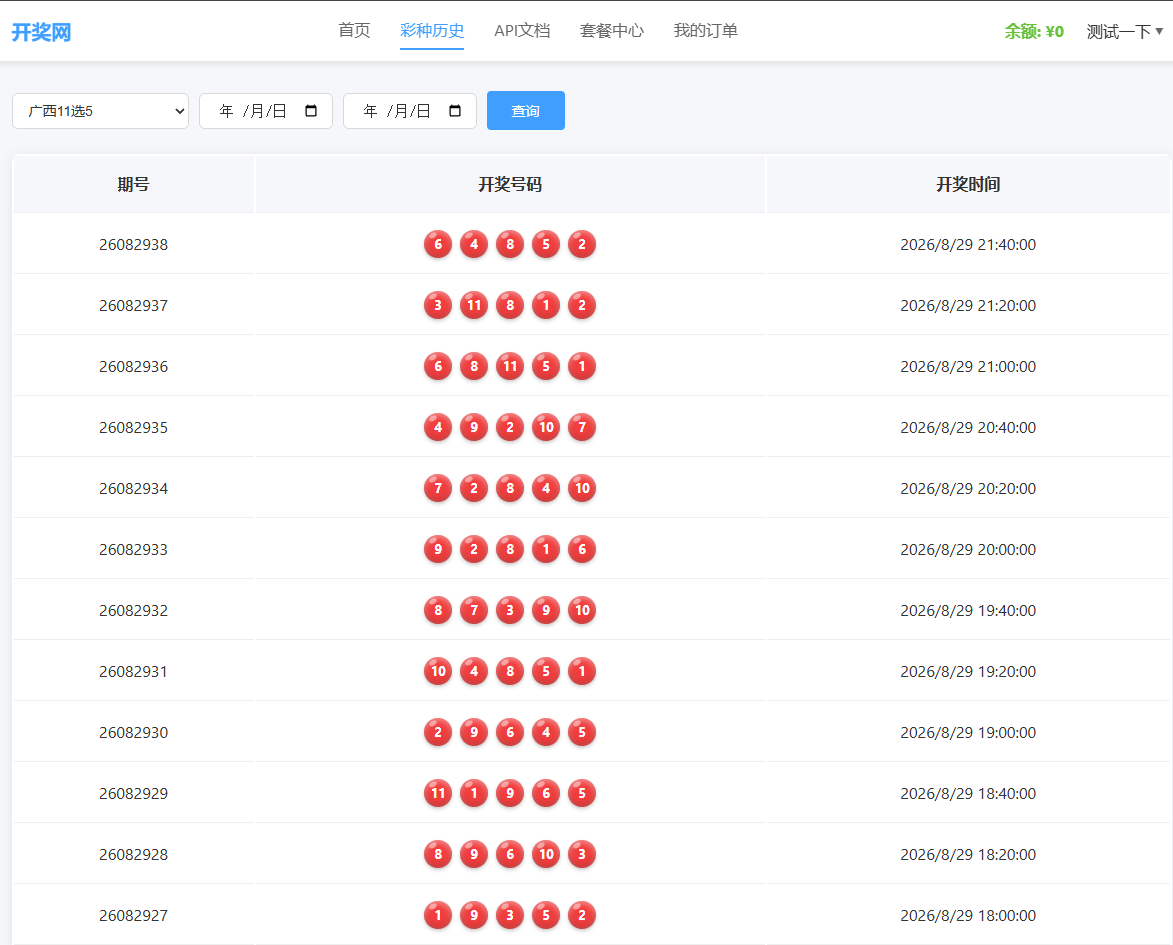The width and height of the screenshot is (1173, 945).
Task: Click draw time 2026/8/29 18:00:00
Action: [968, 915]
